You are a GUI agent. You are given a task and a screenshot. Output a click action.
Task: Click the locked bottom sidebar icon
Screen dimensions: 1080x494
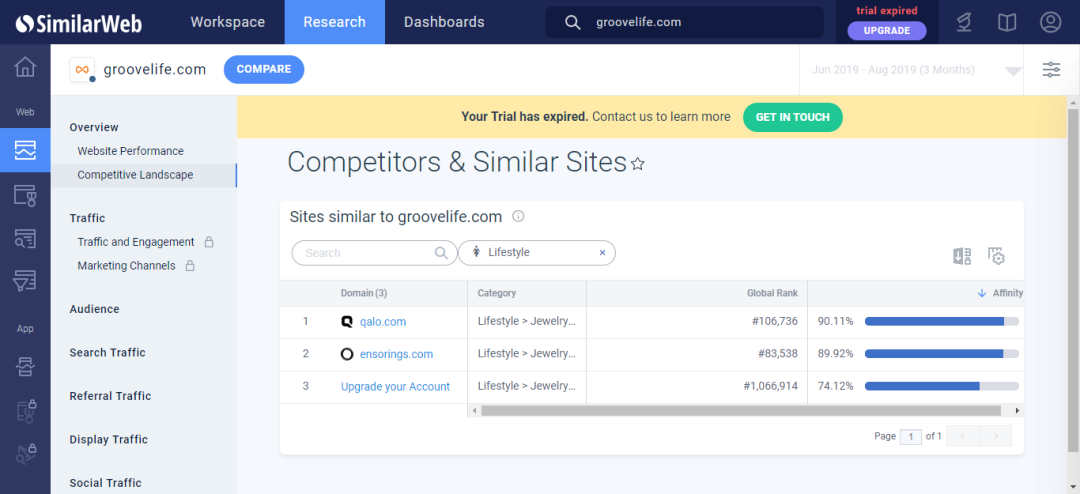[x=25, y=453]
